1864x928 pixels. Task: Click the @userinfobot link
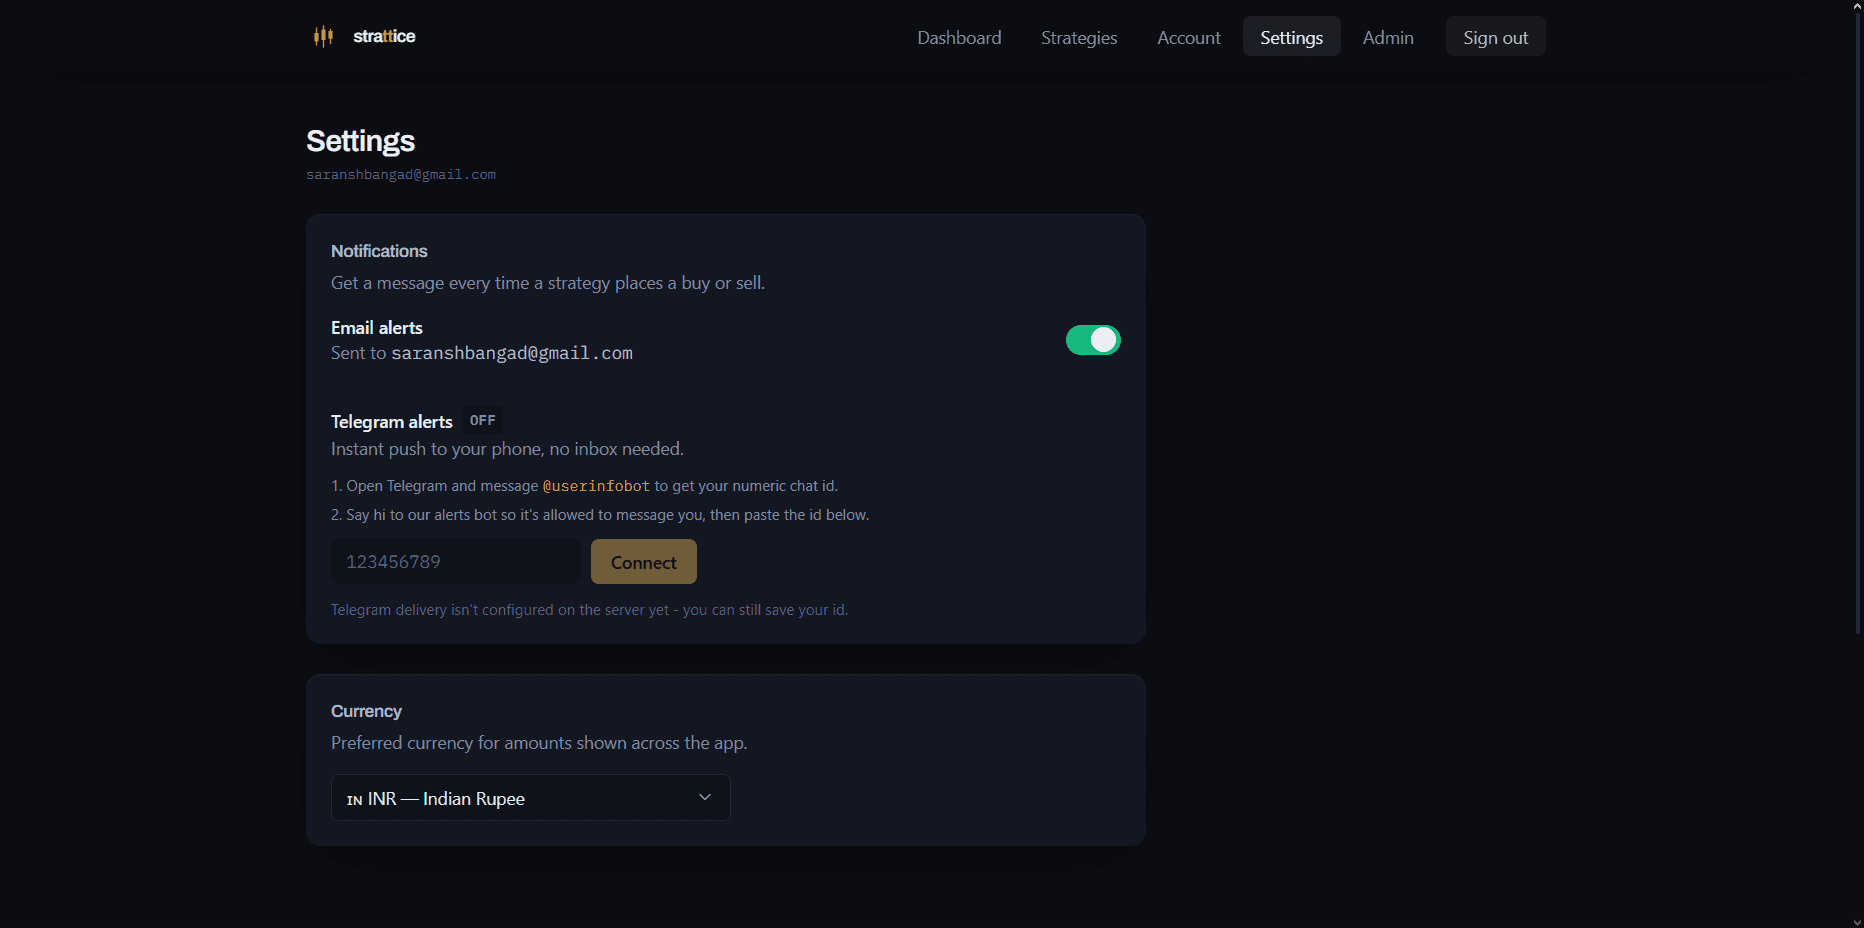pos(596,486)
